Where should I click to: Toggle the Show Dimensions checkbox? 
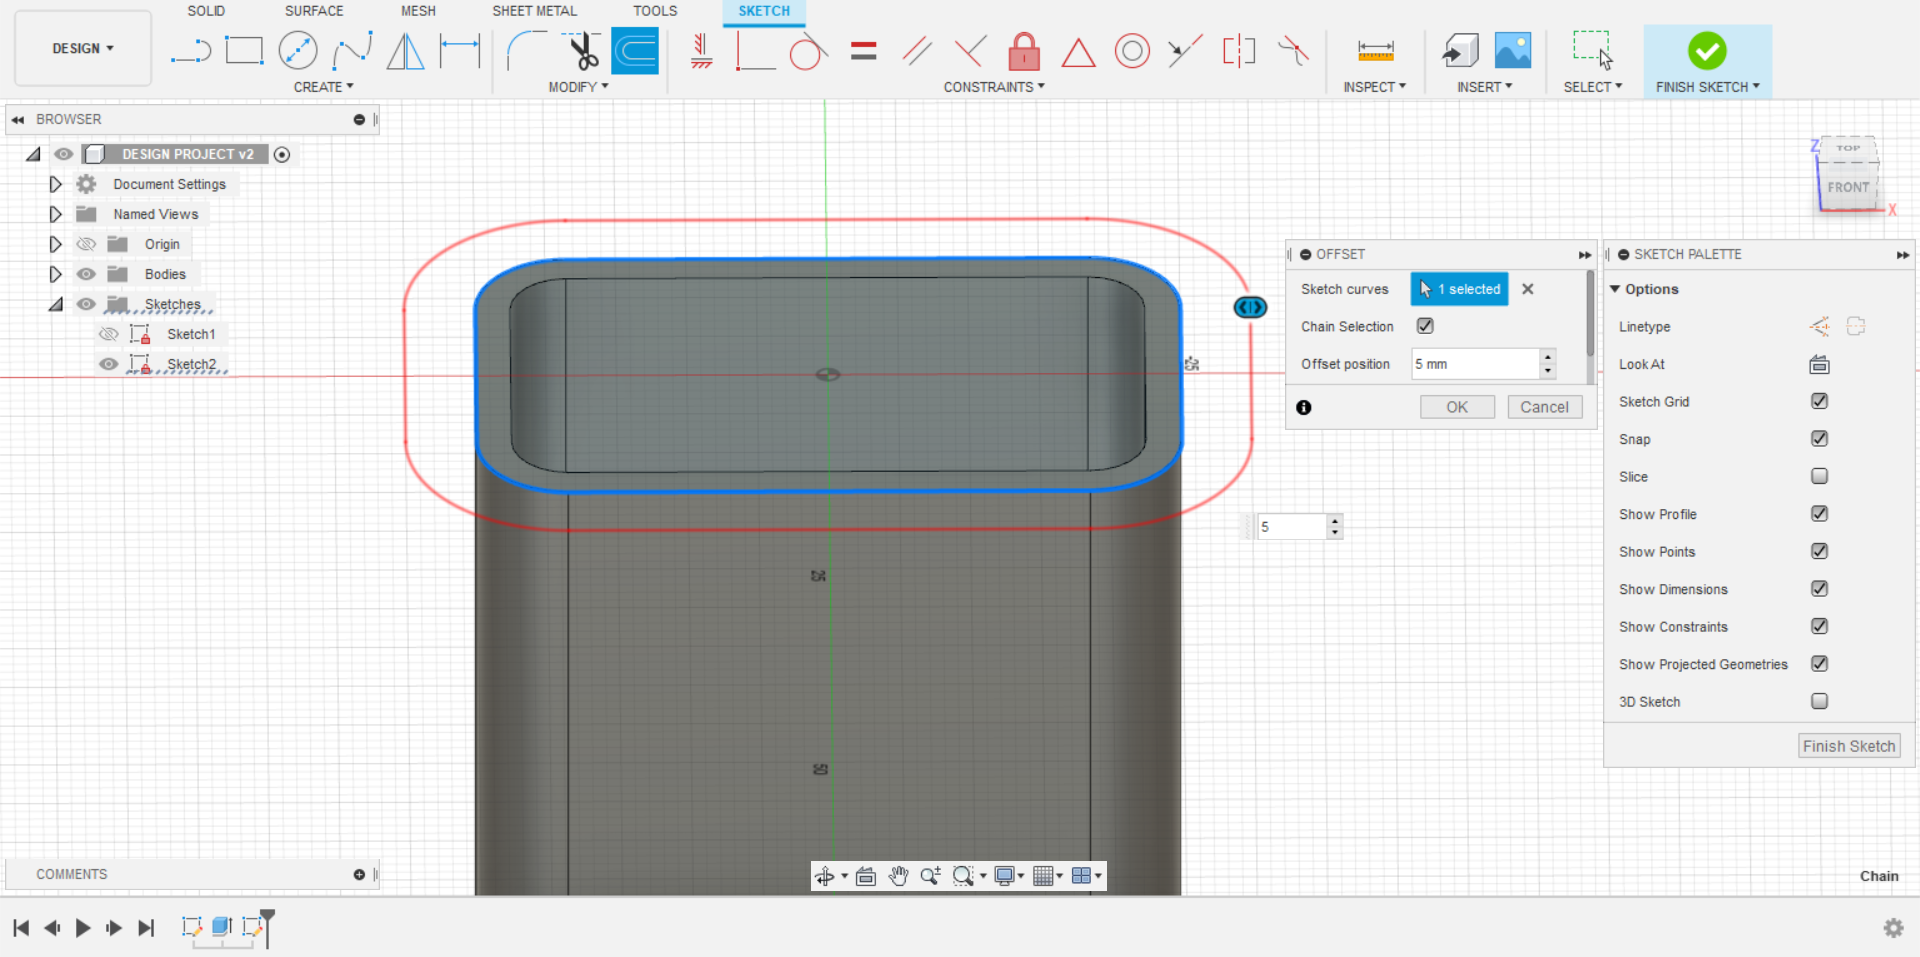click(x=1819, y=589)
